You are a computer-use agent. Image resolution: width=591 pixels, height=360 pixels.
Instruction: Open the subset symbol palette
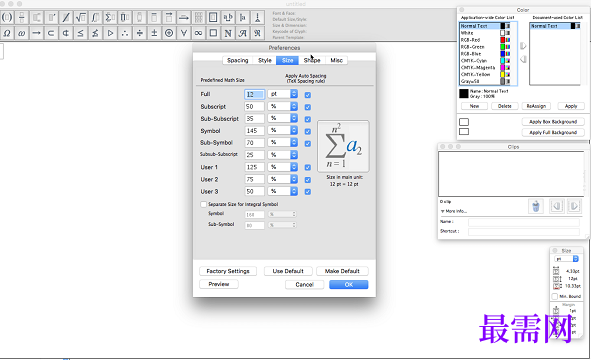(51, 33)
